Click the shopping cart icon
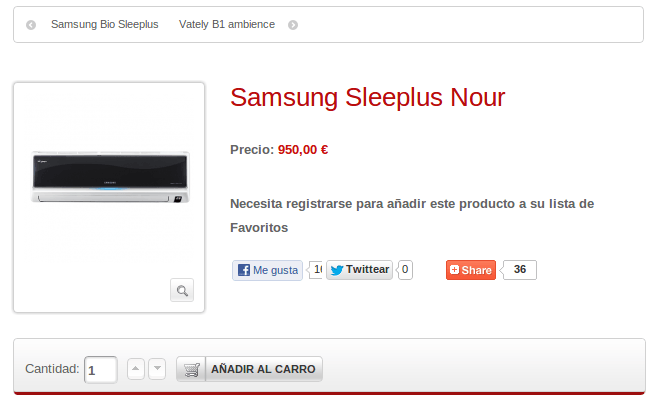655x408 pixels. pyautogui.click(x=192, y=370)
